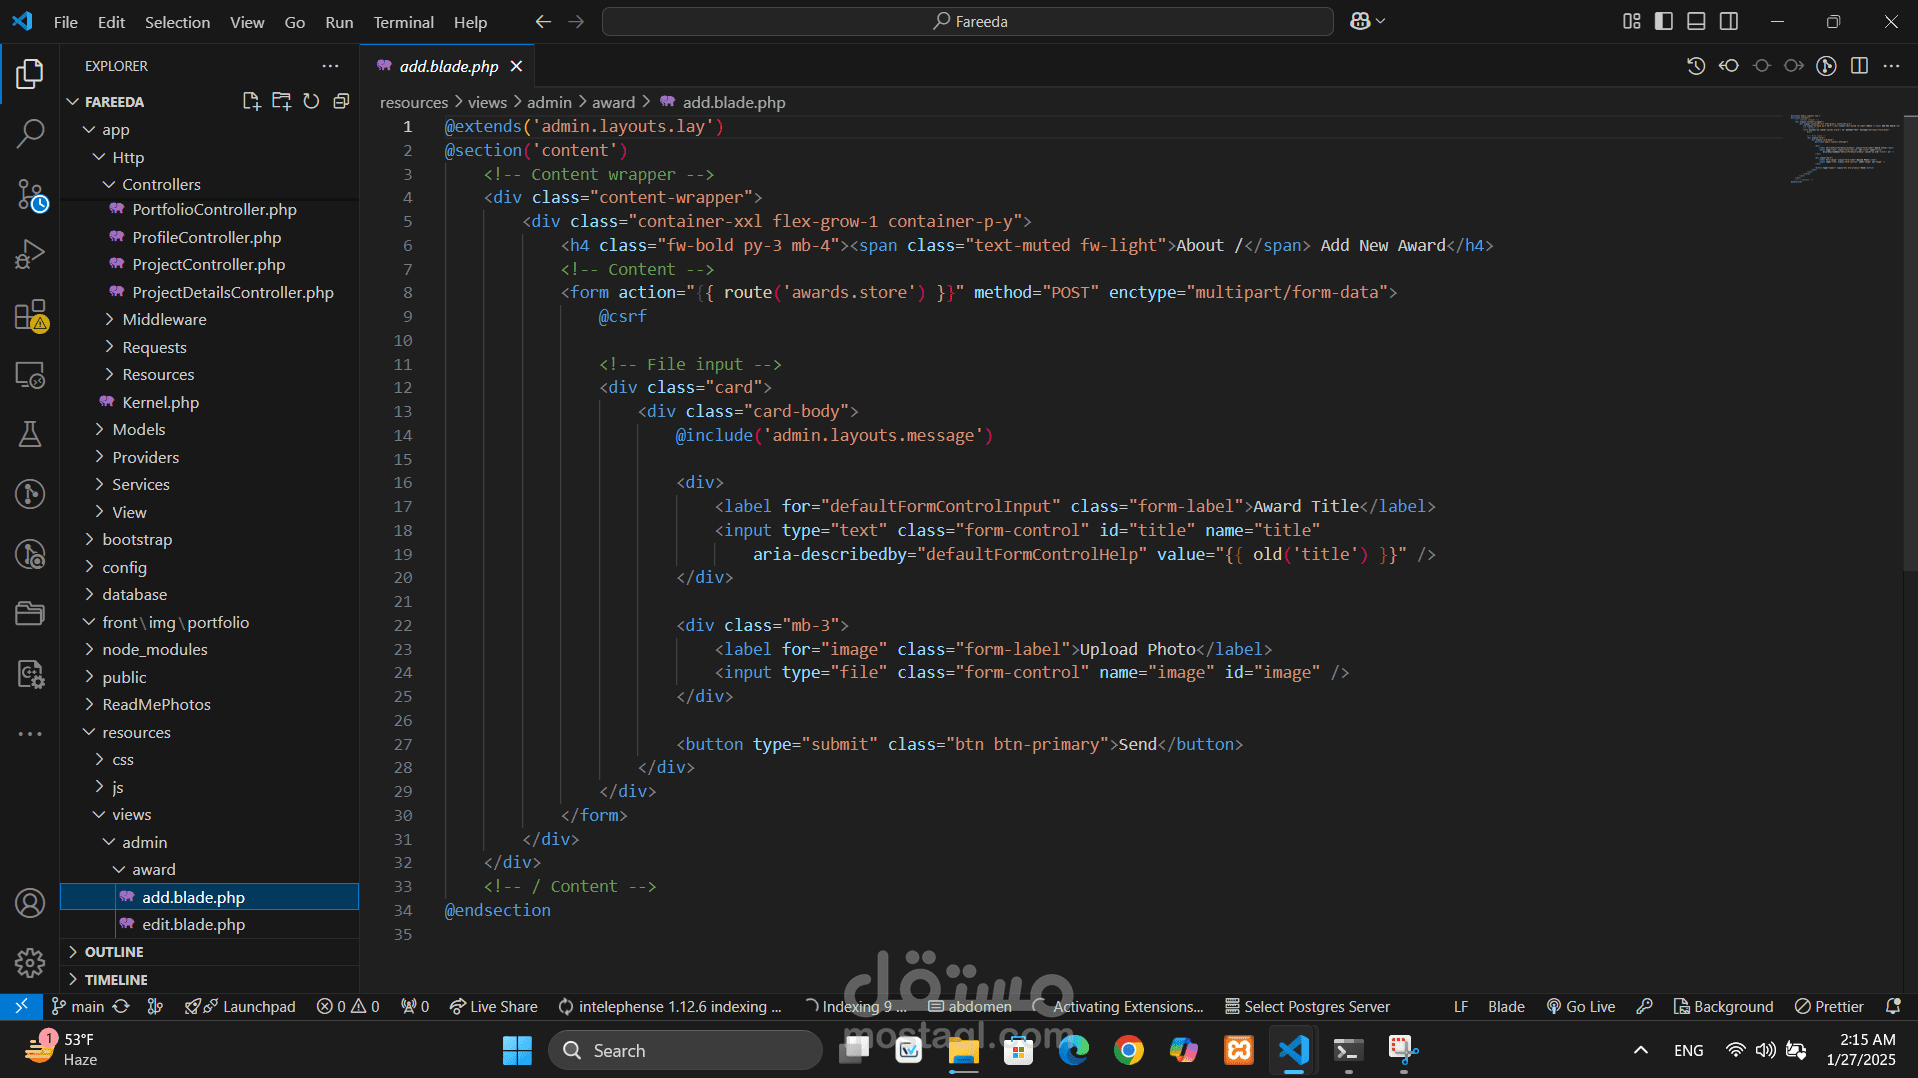Collapse all folders in Explorer

[x=341, y=101]
